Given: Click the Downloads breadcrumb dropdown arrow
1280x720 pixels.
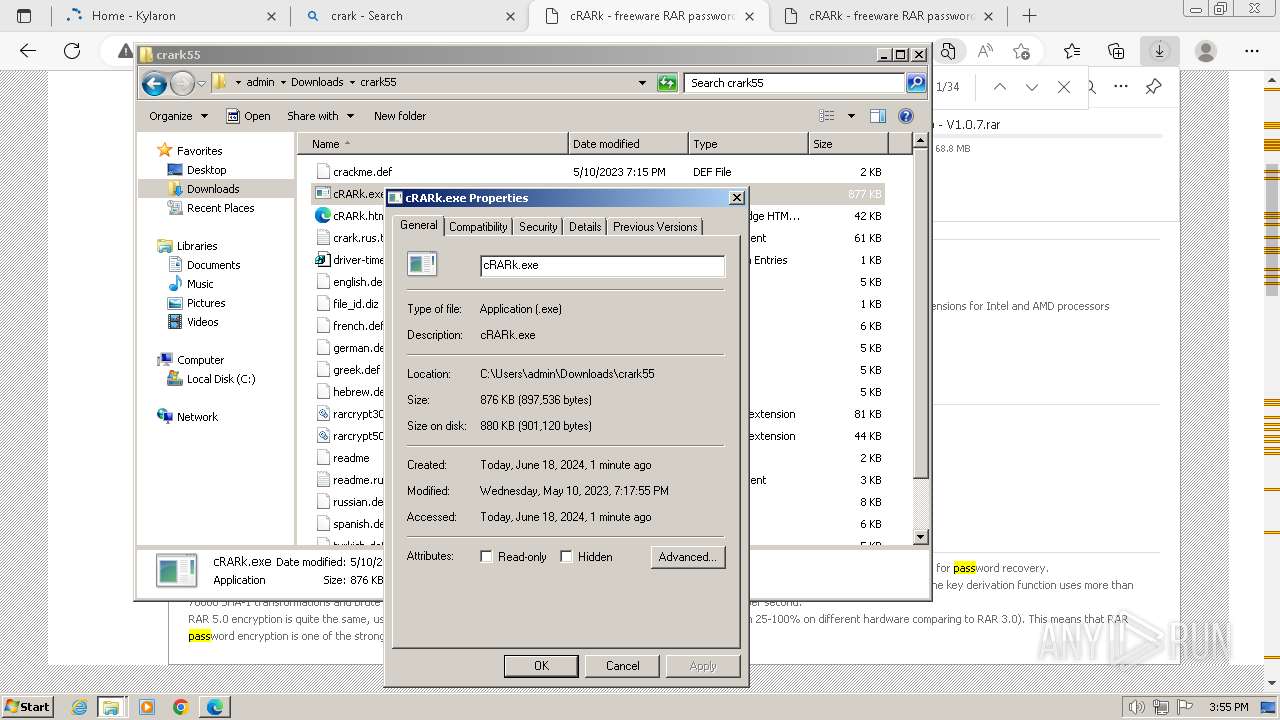Looking at the screenshot, I should point(353,83).
